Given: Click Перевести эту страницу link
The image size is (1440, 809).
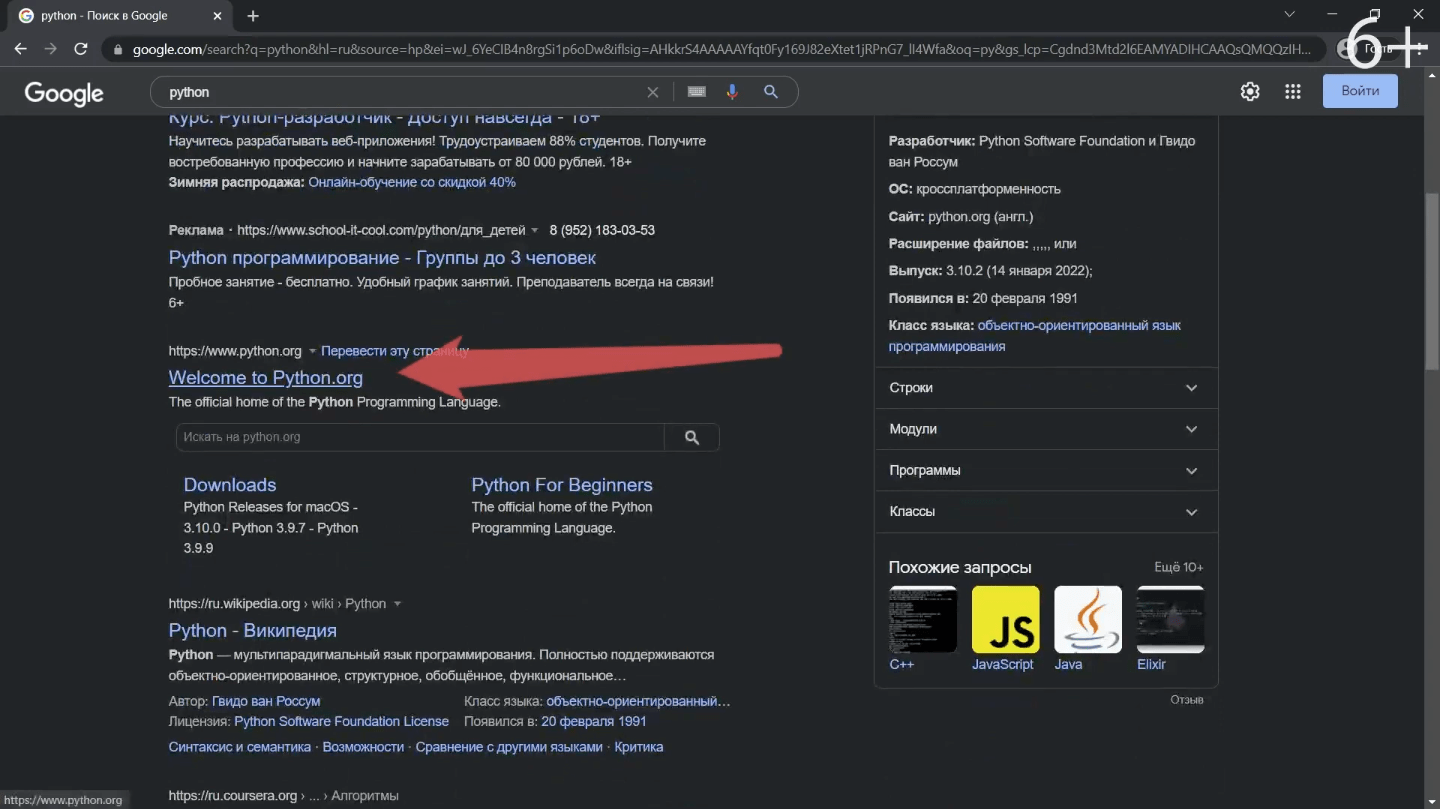Looking at the screenshot, I should tap(395, 351).
